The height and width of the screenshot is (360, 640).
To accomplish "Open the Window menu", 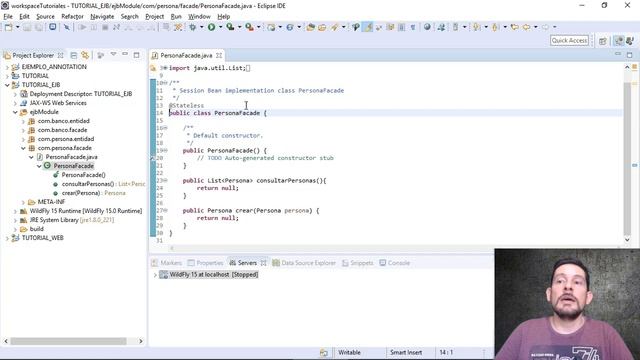I will click(x=199, y=17).
